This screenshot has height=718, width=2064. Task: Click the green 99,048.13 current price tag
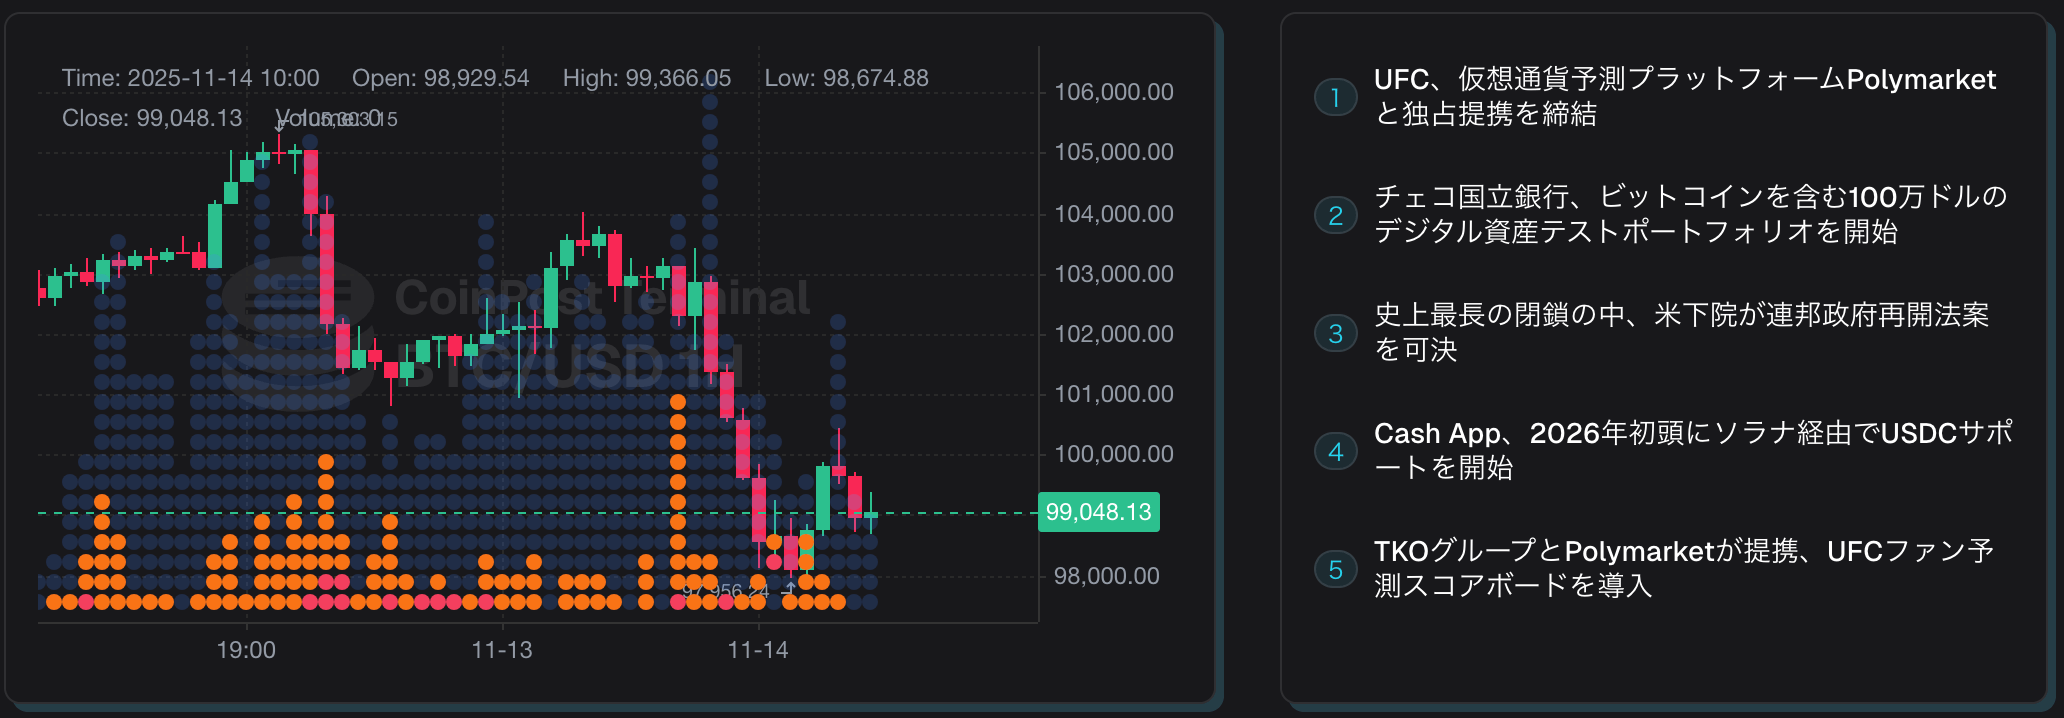(x=1098, y=512)
